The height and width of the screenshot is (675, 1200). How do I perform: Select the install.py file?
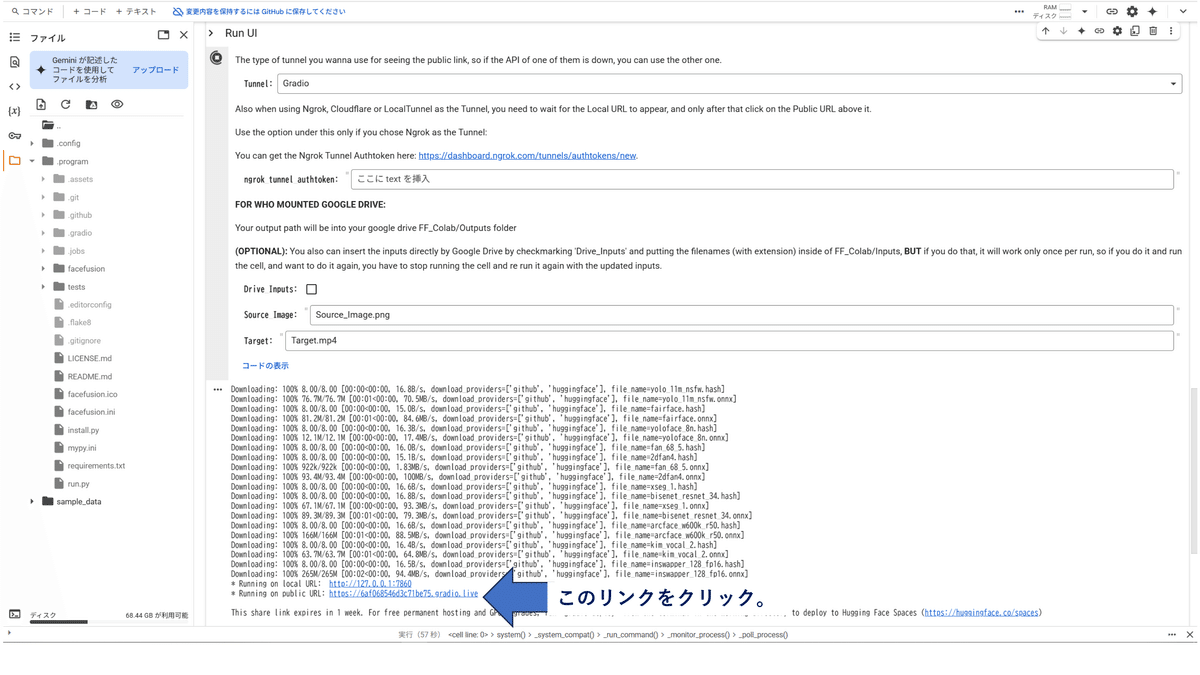(x=83, y=430)
